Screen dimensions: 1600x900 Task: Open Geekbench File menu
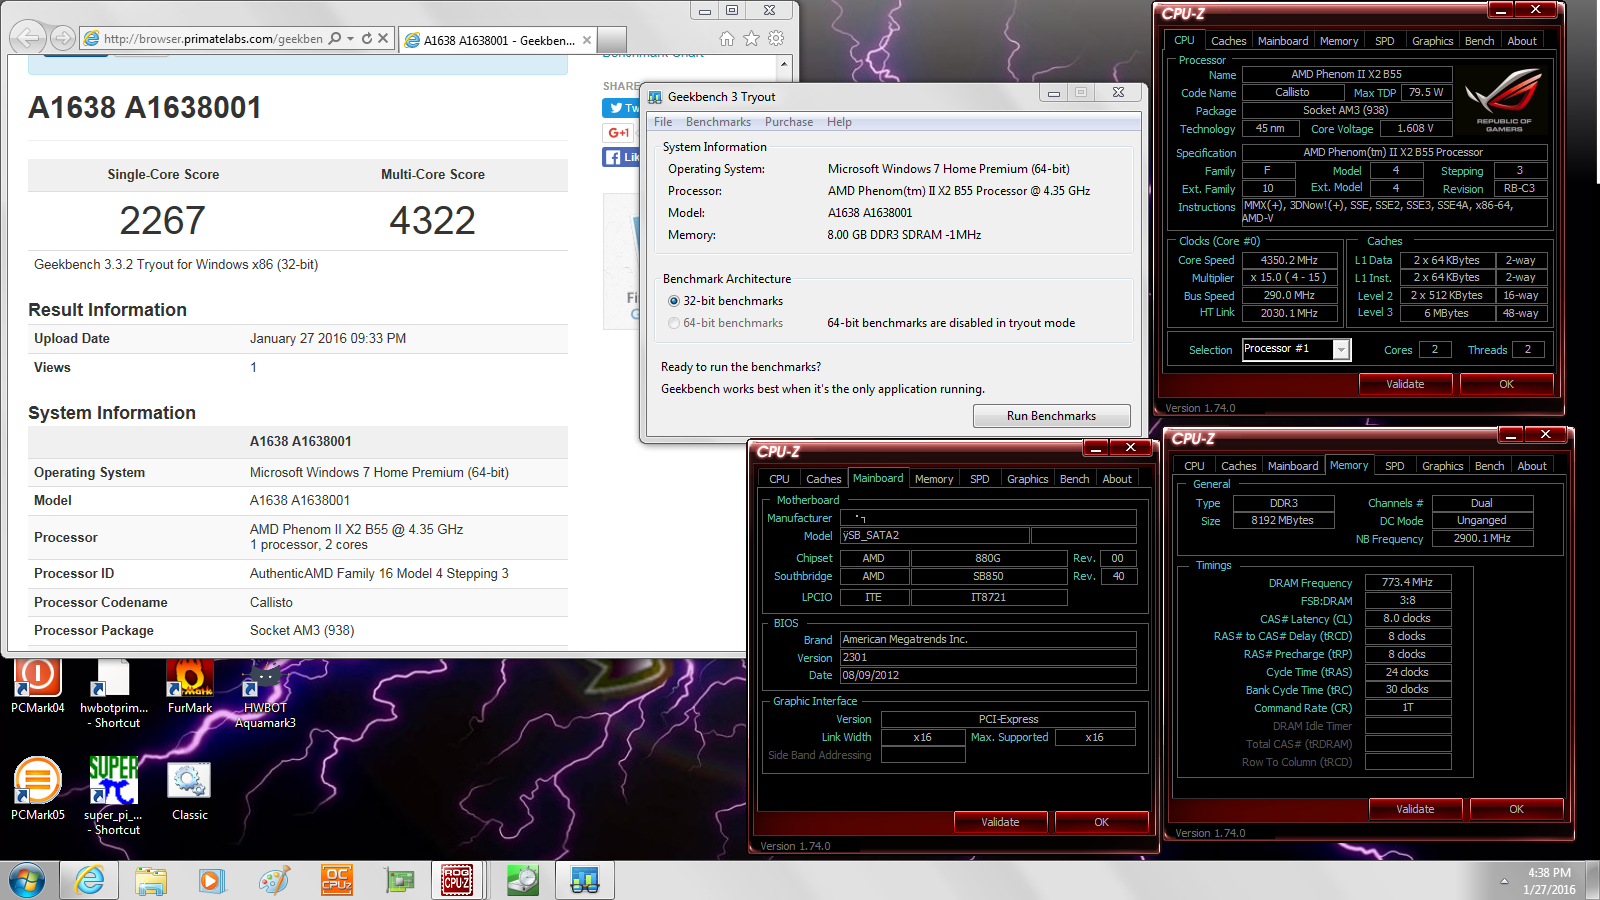coord(663,122)
